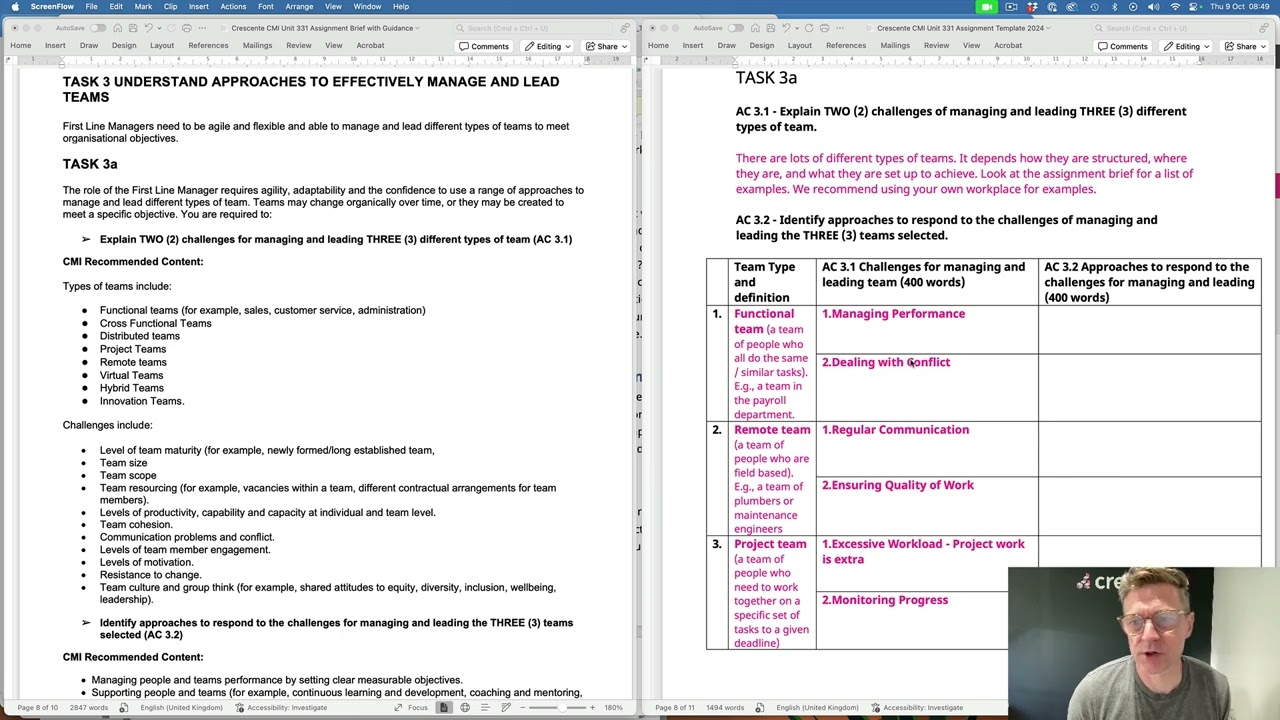Click Redo icon in right Template window
Image resolution: width=1280 pixels, height=720 pixels.
809,28
